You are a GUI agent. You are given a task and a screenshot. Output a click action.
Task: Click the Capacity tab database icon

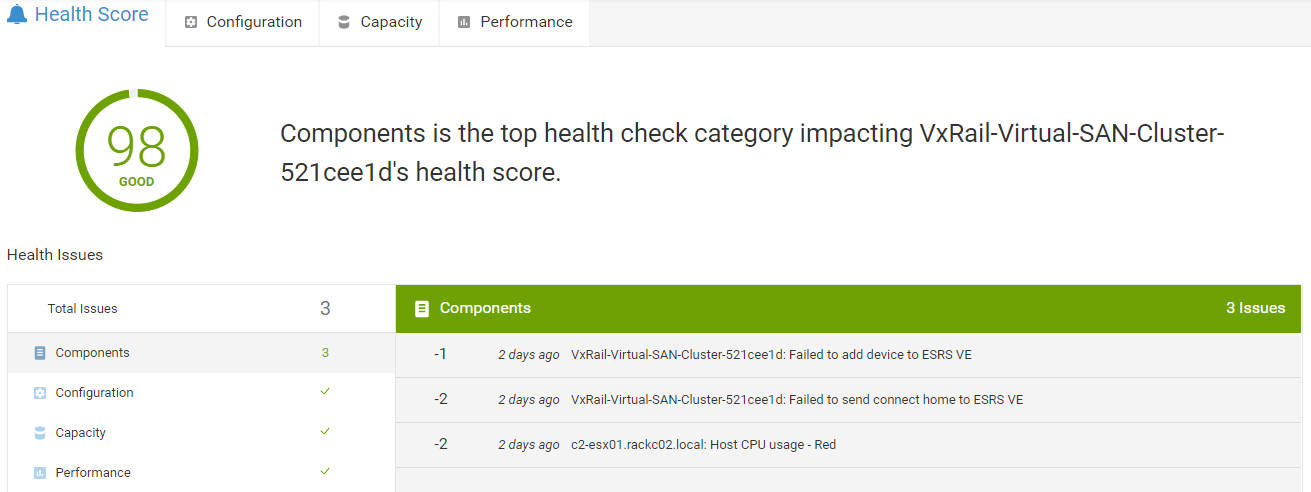coord(344,22)
